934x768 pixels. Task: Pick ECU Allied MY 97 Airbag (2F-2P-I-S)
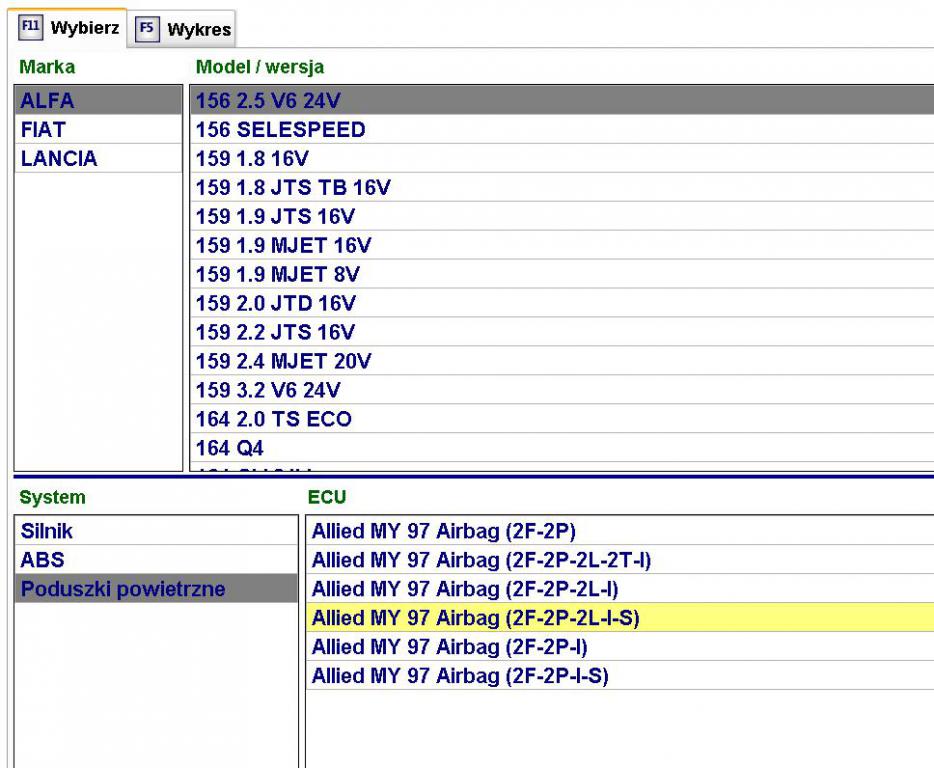coord(620,676)
